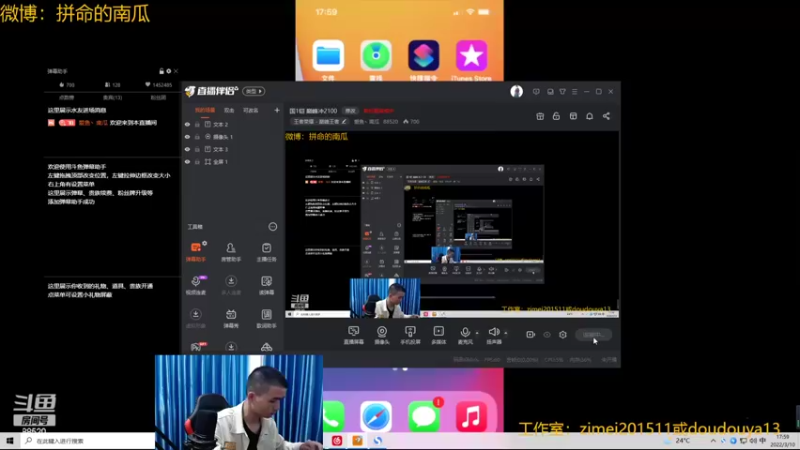Switch to the third scene tab
The height and width of the screenshot is (450, 800).
tap(251, 110)
